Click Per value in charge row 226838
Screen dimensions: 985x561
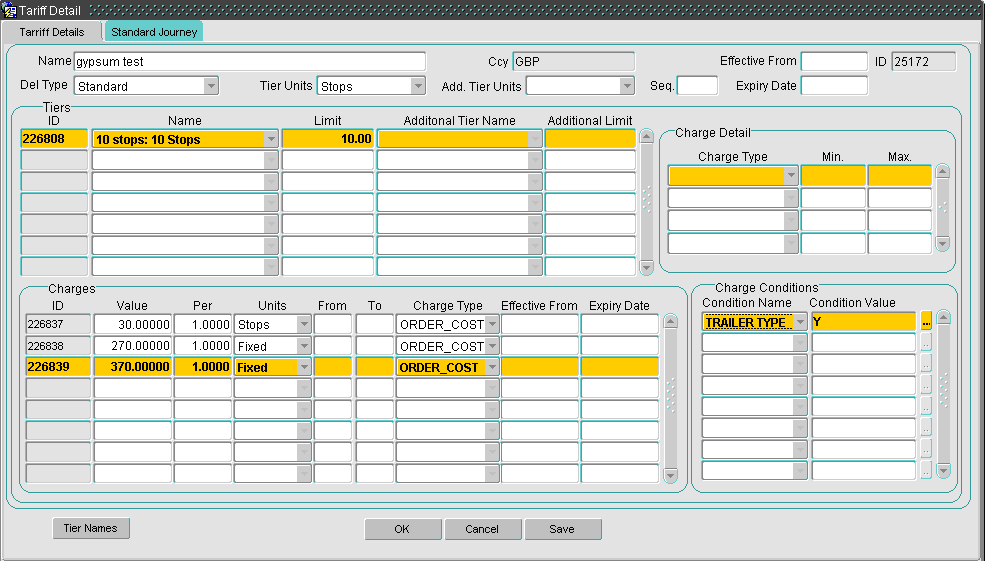202,346
